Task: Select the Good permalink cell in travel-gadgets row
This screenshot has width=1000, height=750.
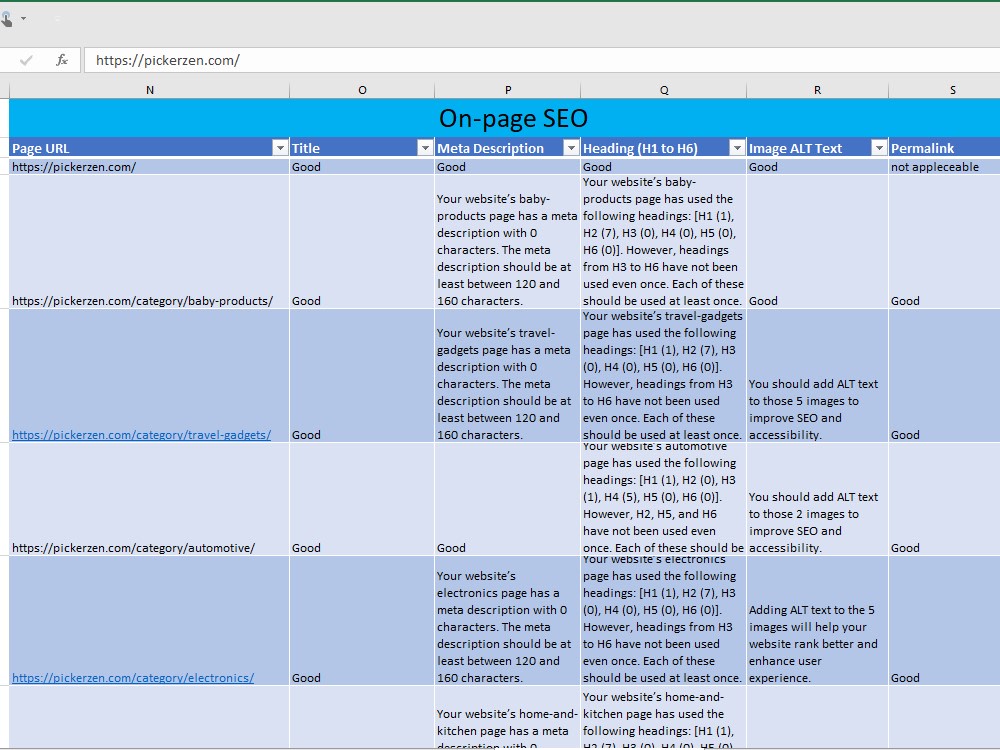Action: coord(945,376)
